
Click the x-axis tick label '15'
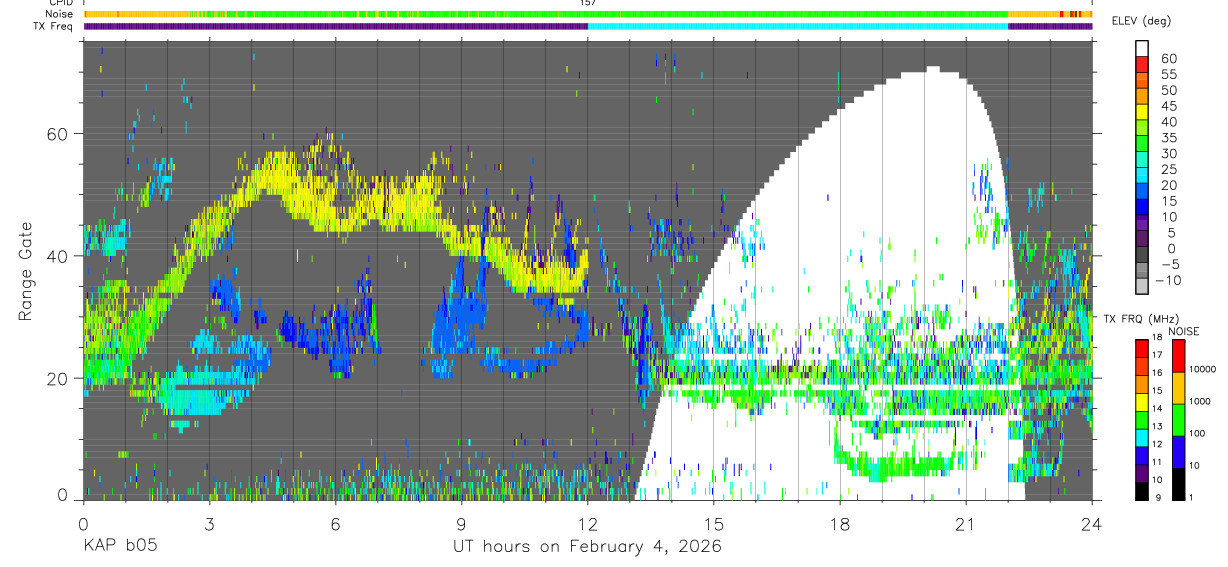pyautogui.click(x=714, y=524)
